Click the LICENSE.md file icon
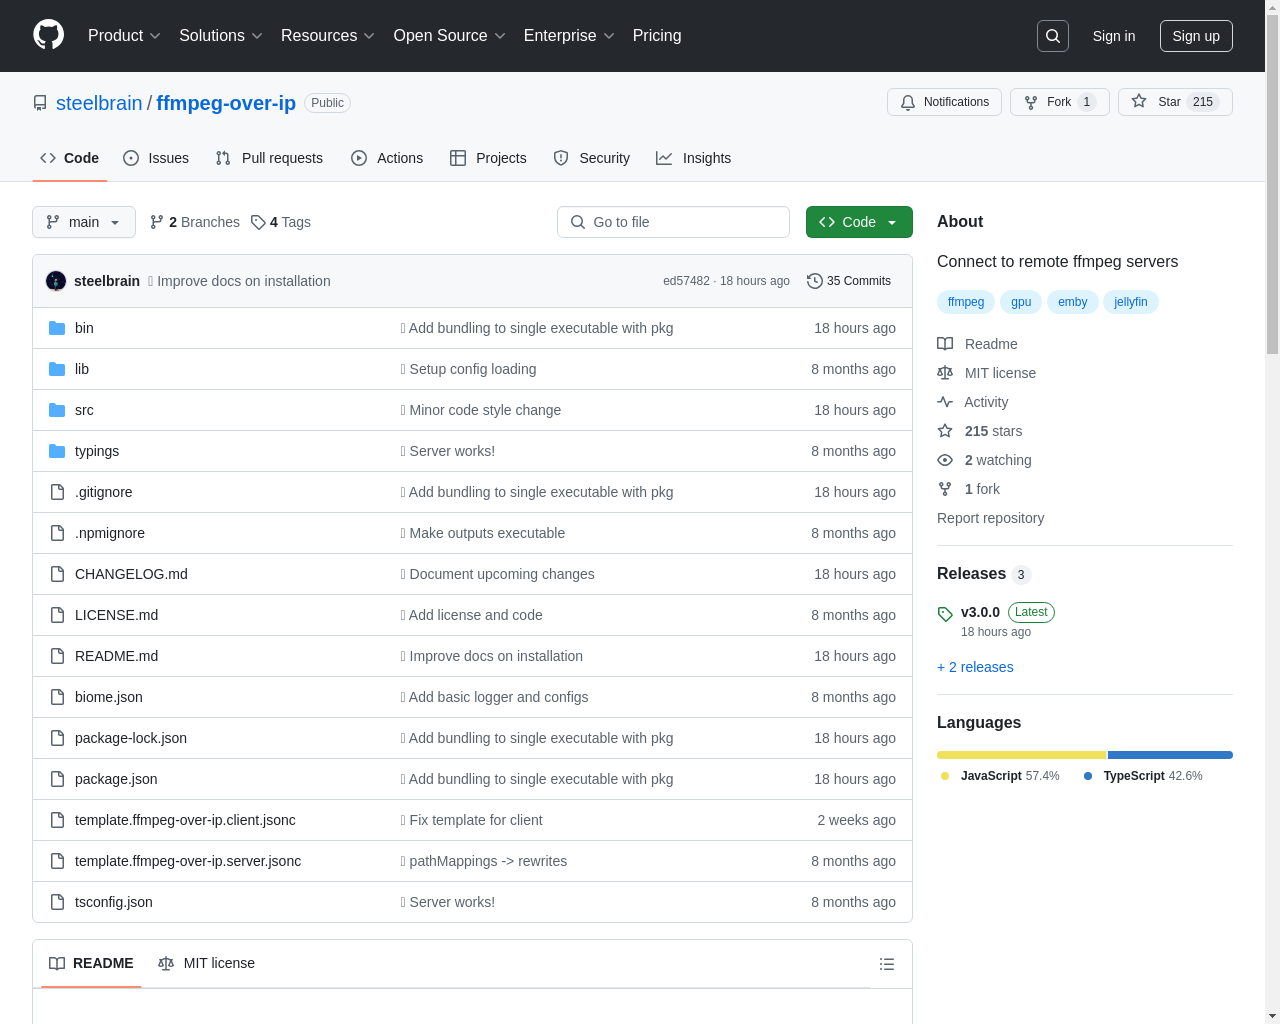Screen dimensions: 1280x1024 pos(57,615)
